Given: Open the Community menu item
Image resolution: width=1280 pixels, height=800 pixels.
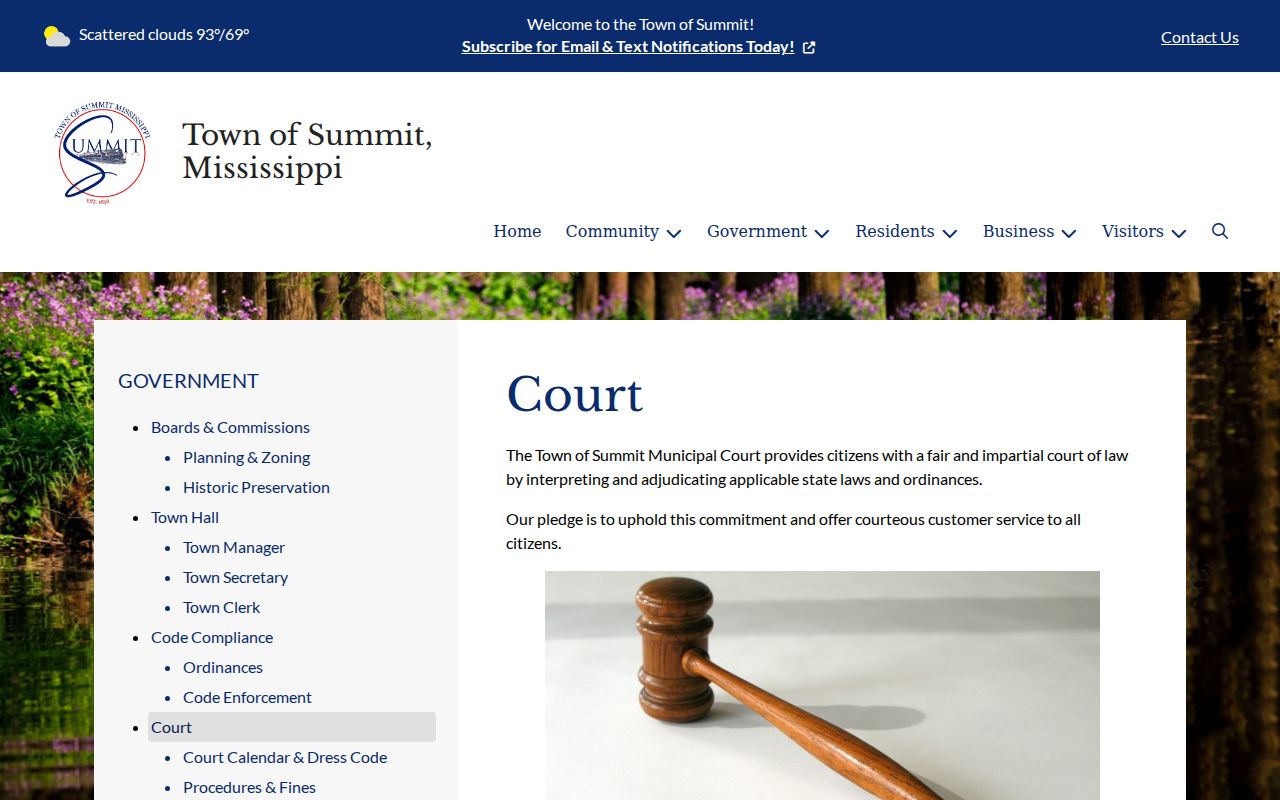Looking at the screenshot, I should click(612, 231).
